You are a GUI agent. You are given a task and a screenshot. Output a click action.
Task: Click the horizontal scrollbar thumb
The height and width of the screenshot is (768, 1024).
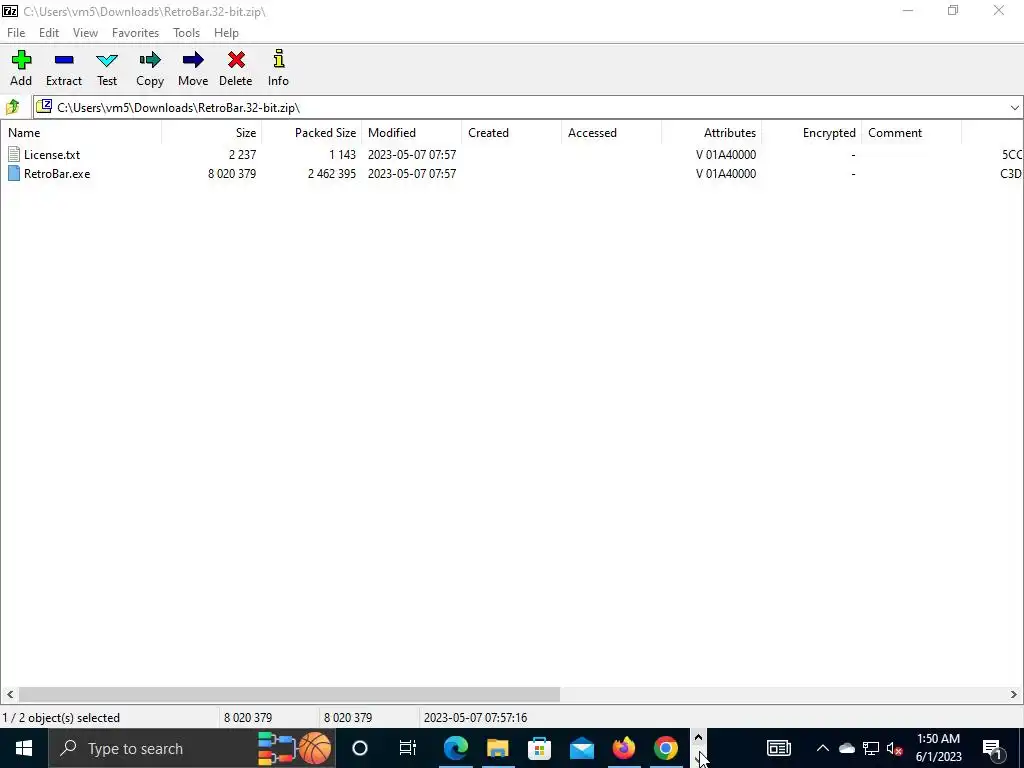tap(289, 694)
